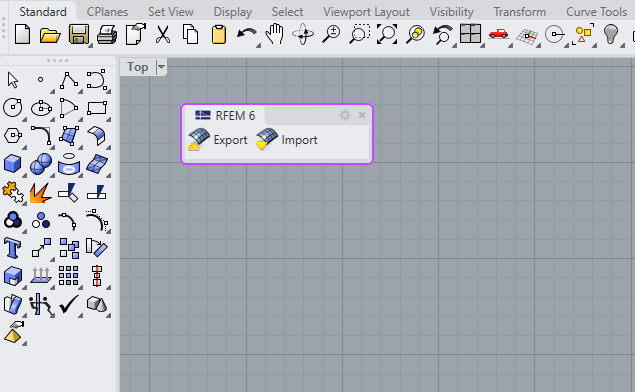
Task: Open the Set CPlane grid icon
Action: (x=527, y=36)
